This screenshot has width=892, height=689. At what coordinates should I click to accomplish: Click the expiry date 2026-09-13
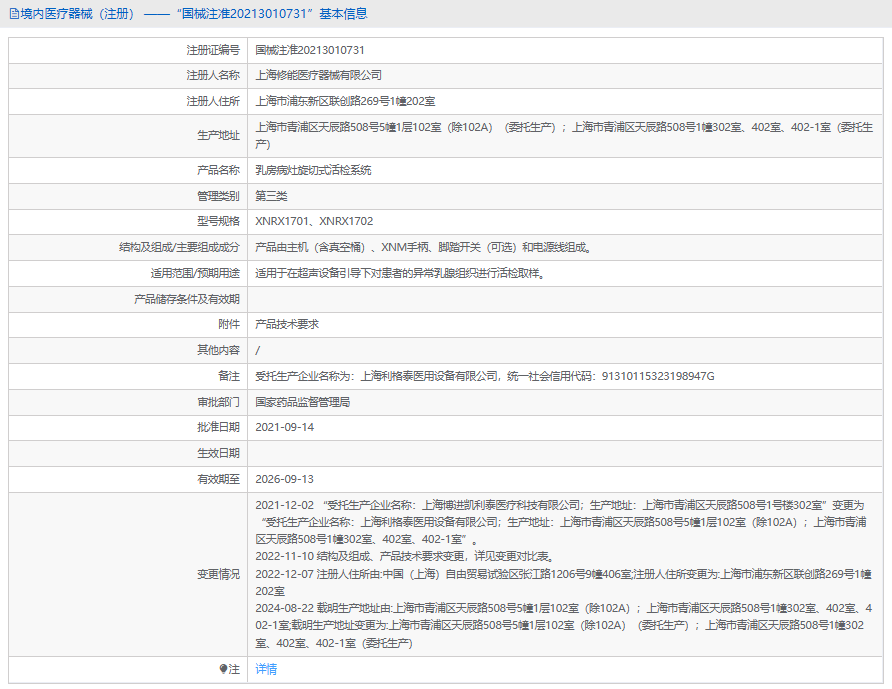[x=285, y=479]
